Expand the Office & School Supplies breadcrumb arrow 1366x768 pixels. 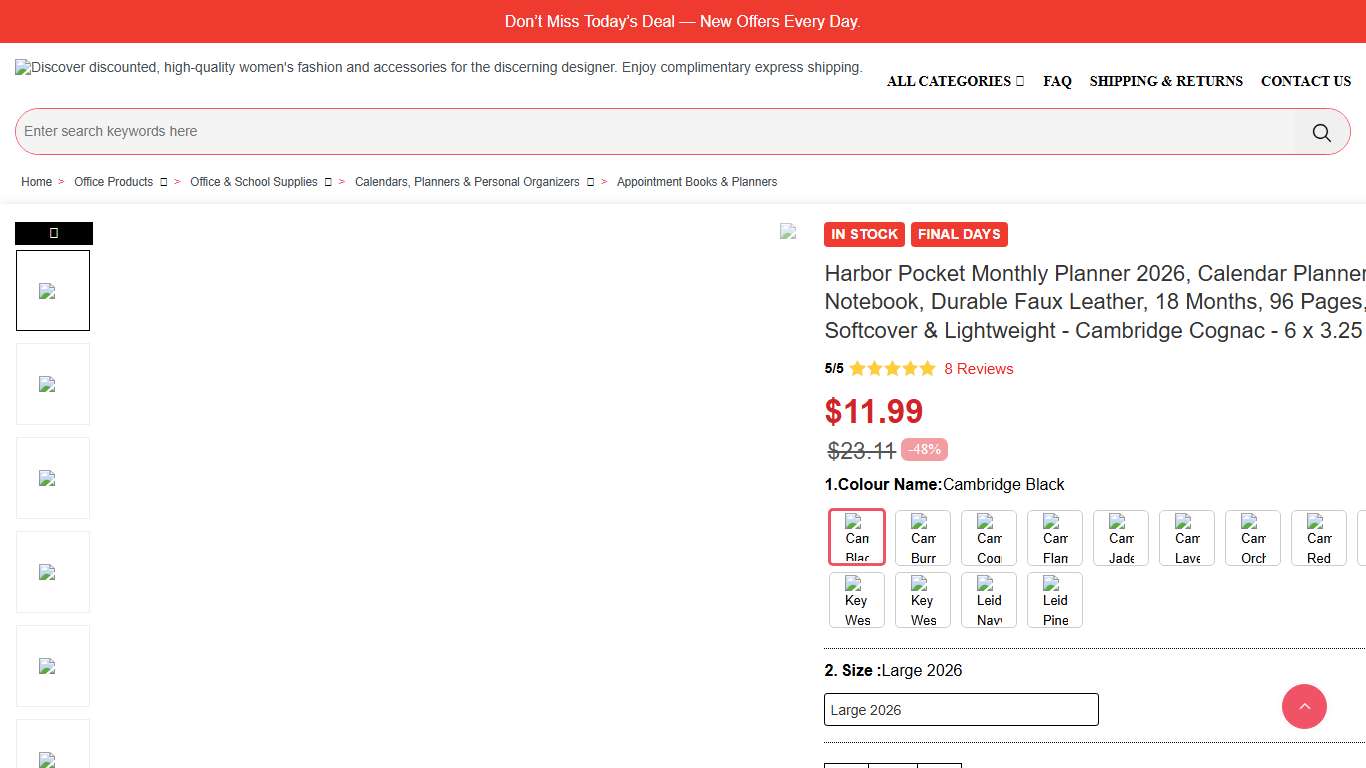tap(330, 182)
